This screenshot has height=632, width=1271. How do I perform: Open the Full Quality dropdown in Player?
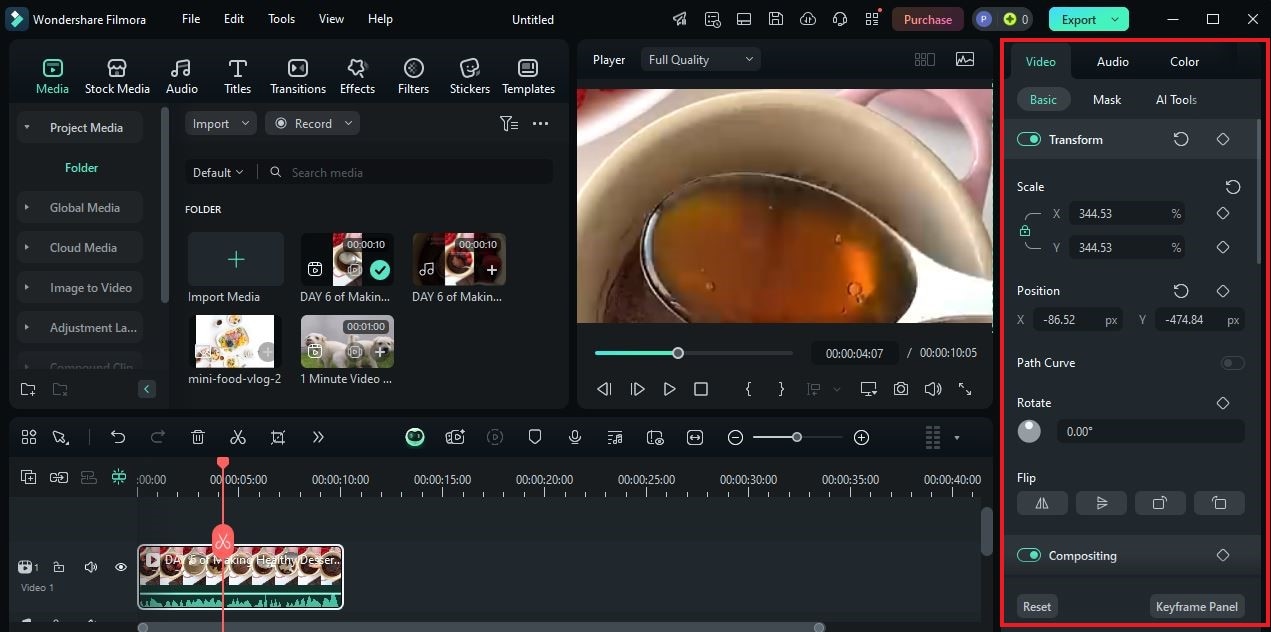tap(700, 60)
